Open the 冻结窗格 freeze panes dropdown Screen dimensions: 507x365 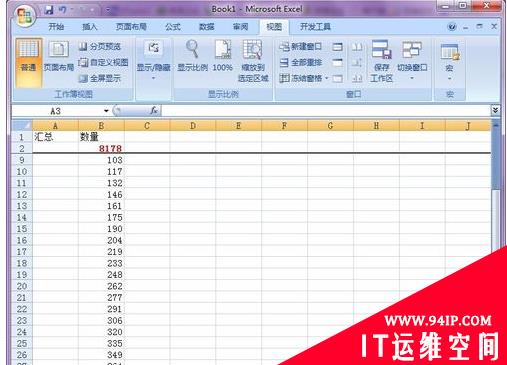coord(304,78)
